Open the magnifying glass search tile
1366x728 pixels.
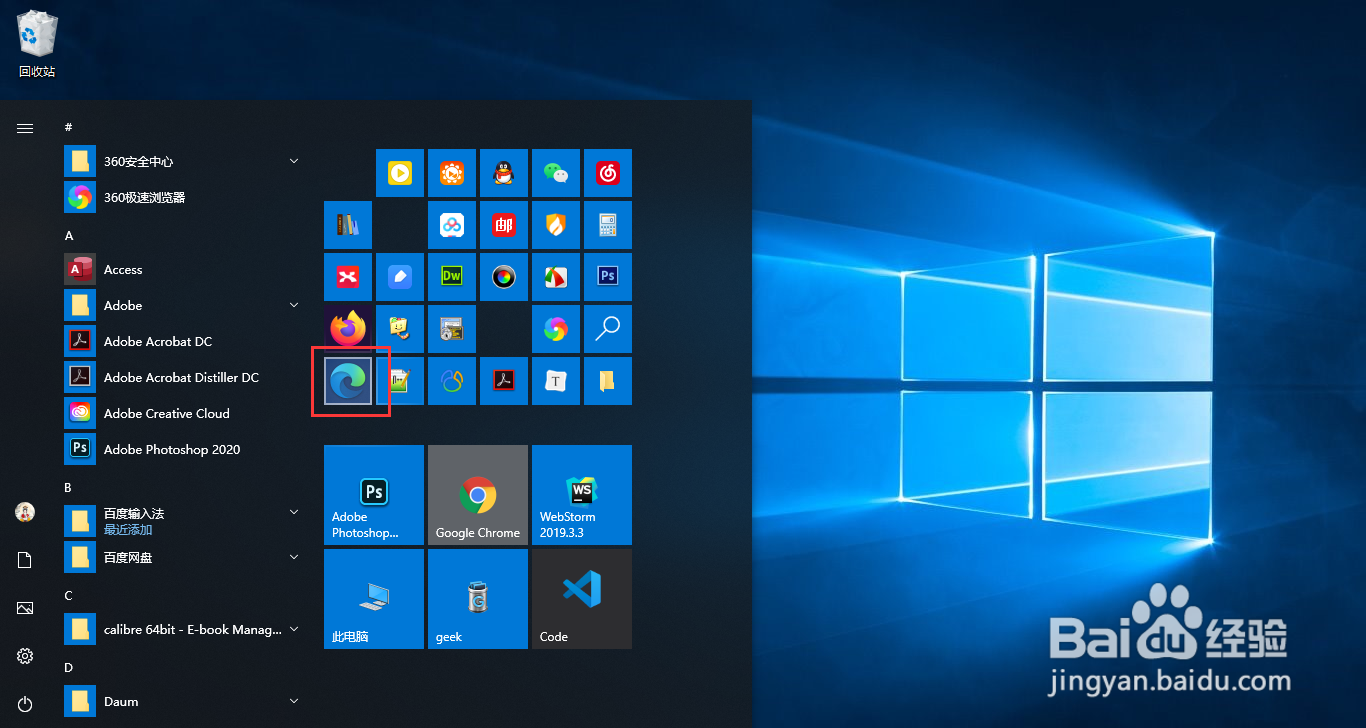pyautogui.click(x=608, y=329)
